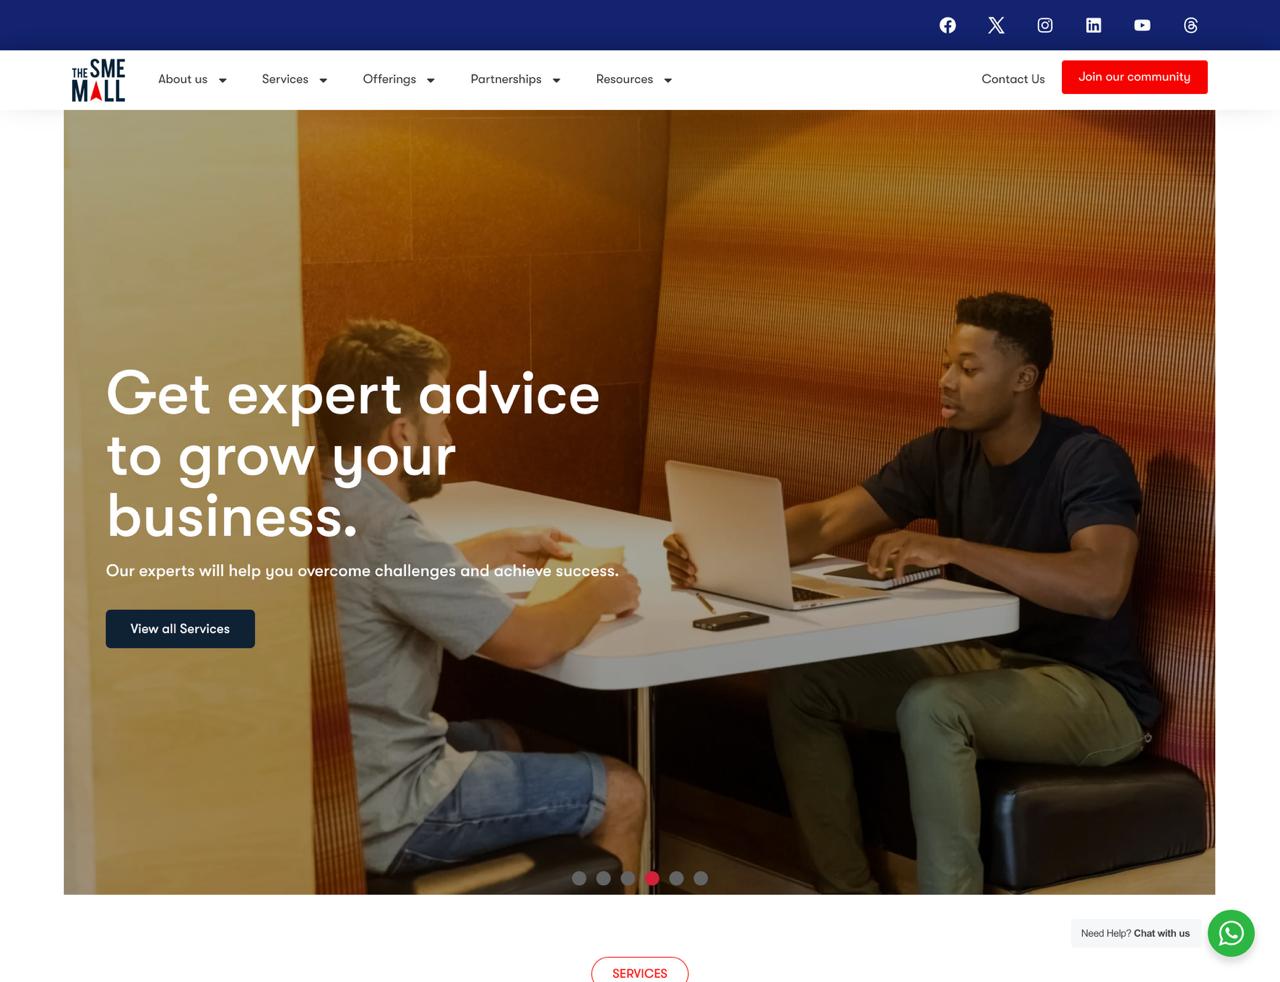
Task: Click the View all Services button
Action: point(180,629)
